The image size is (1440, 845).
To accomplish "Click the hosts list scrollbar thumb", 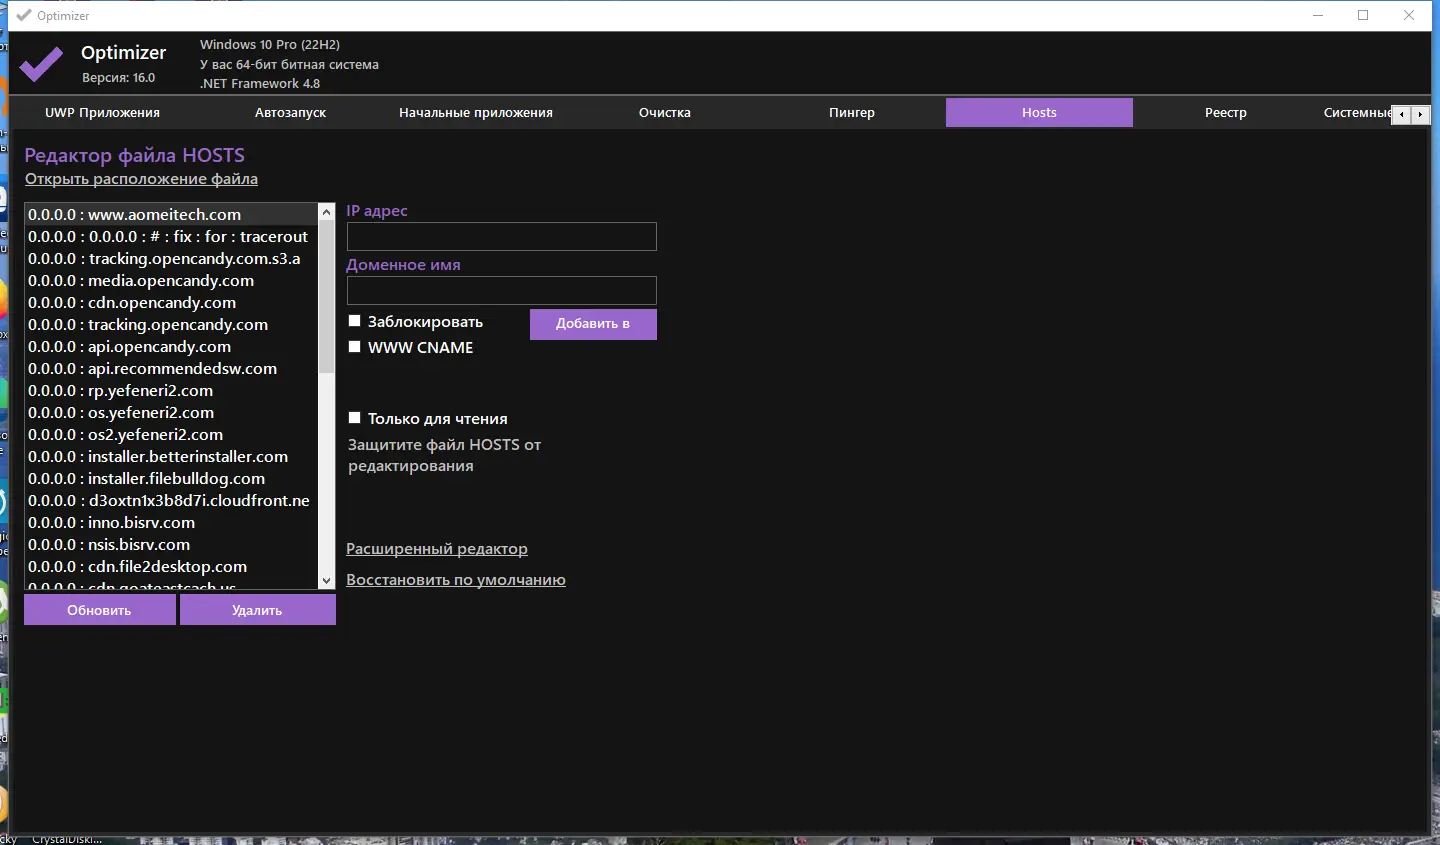I will (326, 298).
